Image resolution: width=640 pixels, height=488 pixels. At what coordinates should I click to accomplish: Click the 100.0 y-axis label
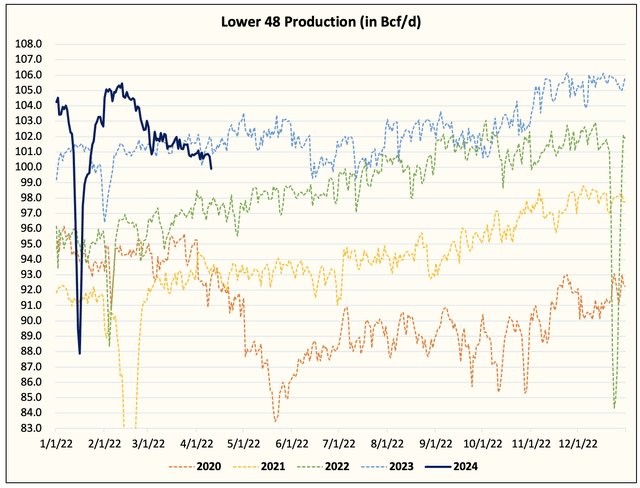(29, 167)
